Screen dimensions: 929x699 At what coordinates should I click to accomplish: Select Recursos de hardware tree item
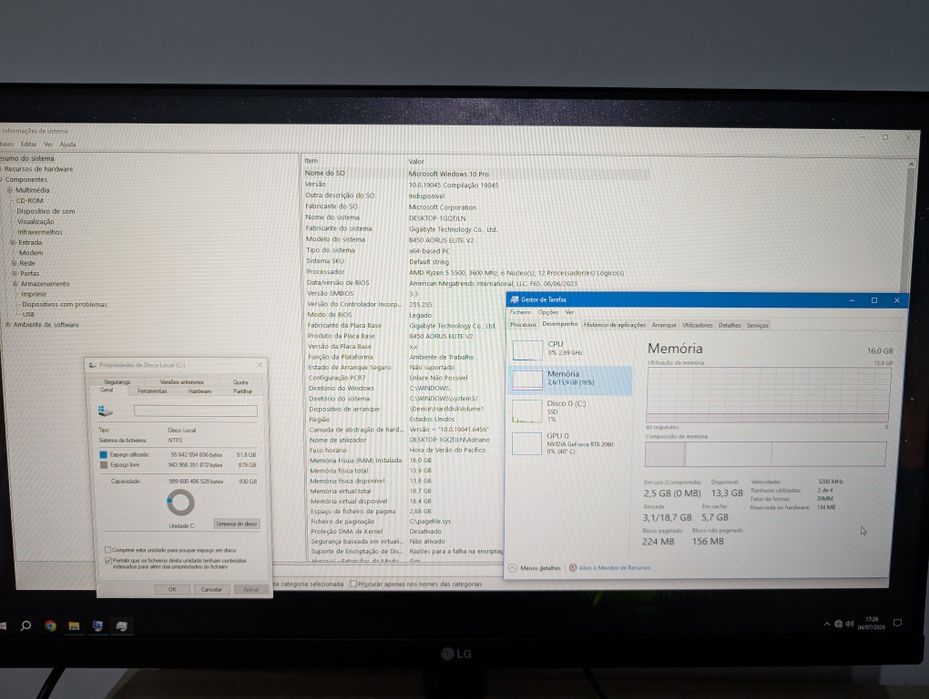coord(39,169)
